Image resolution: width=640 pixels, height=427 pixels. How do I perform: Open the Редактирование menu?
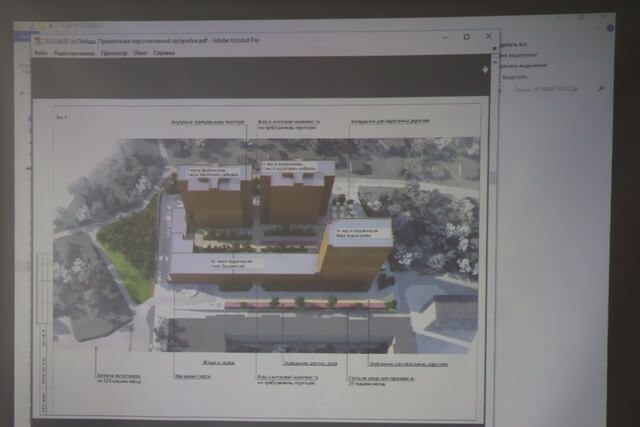click(74, 51)
